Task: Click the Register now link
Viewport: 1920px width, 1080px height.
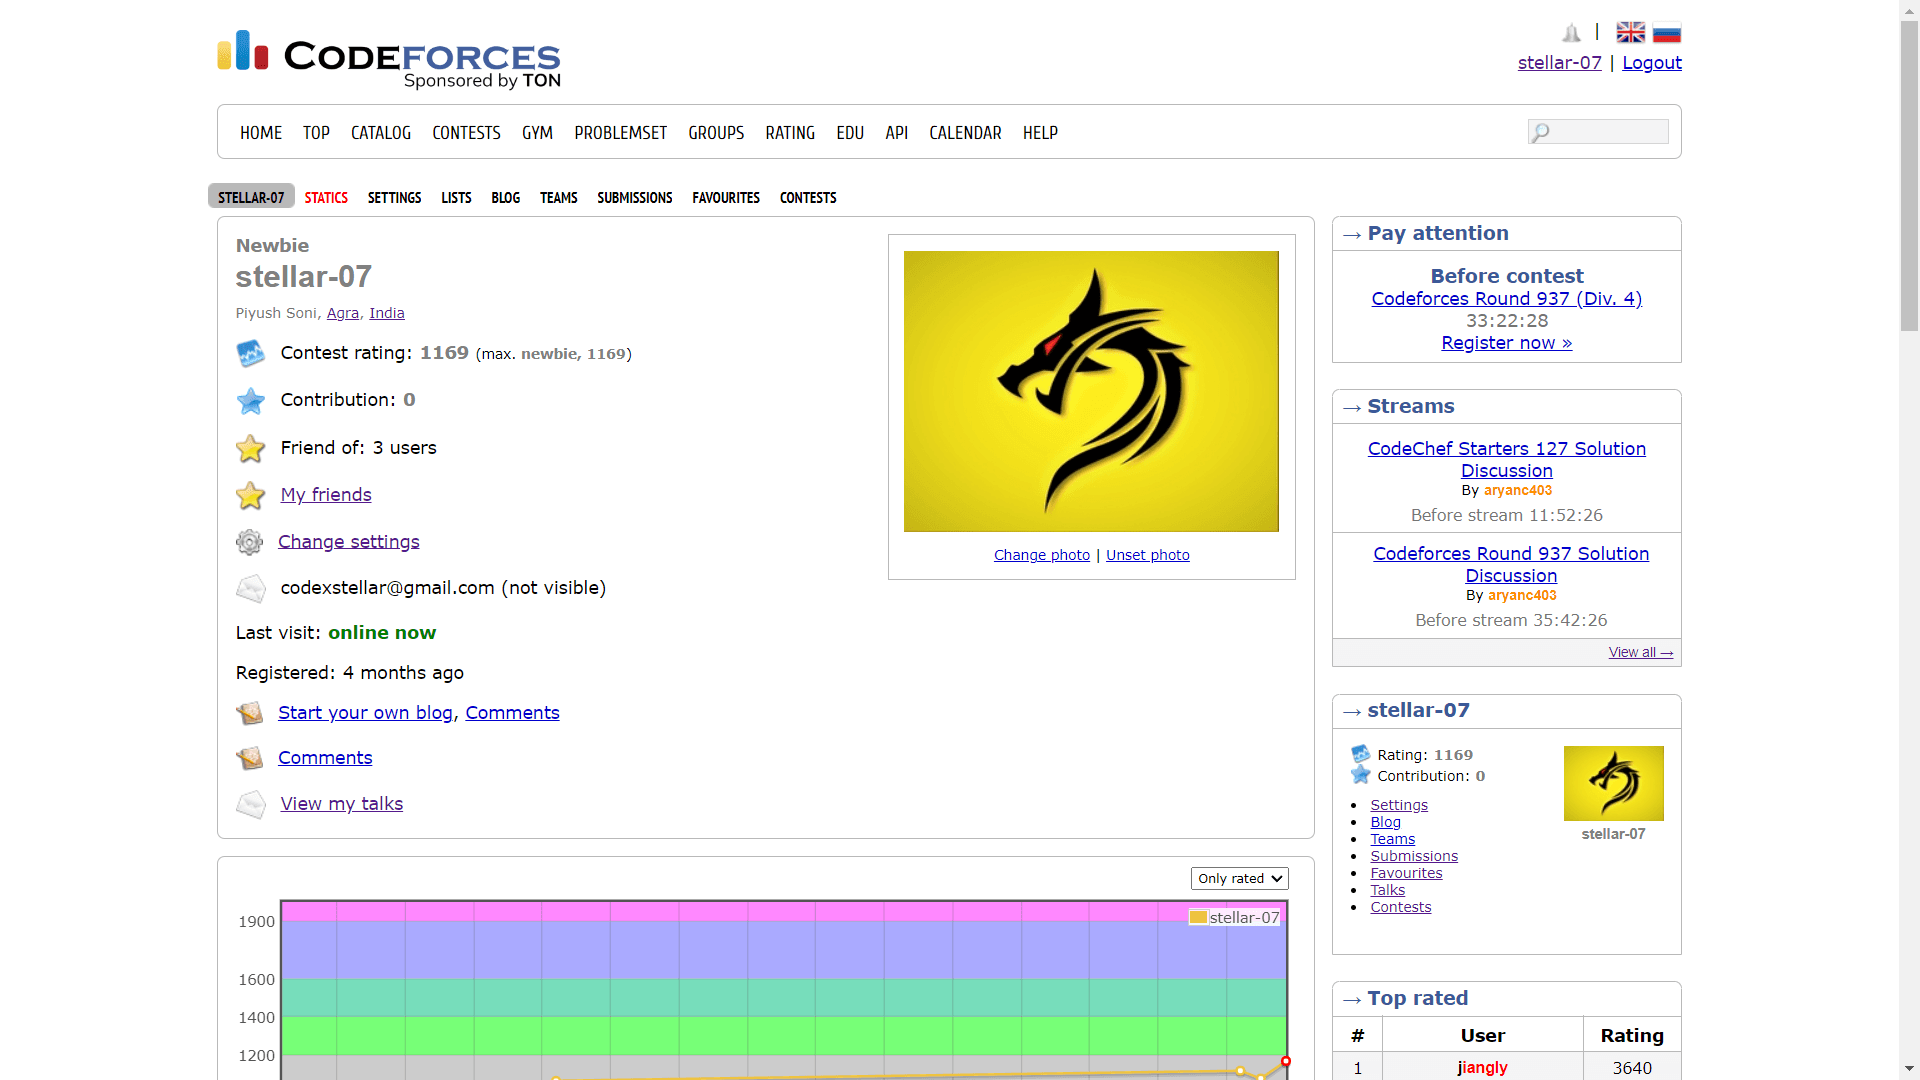Action: tap(1506, 343)
